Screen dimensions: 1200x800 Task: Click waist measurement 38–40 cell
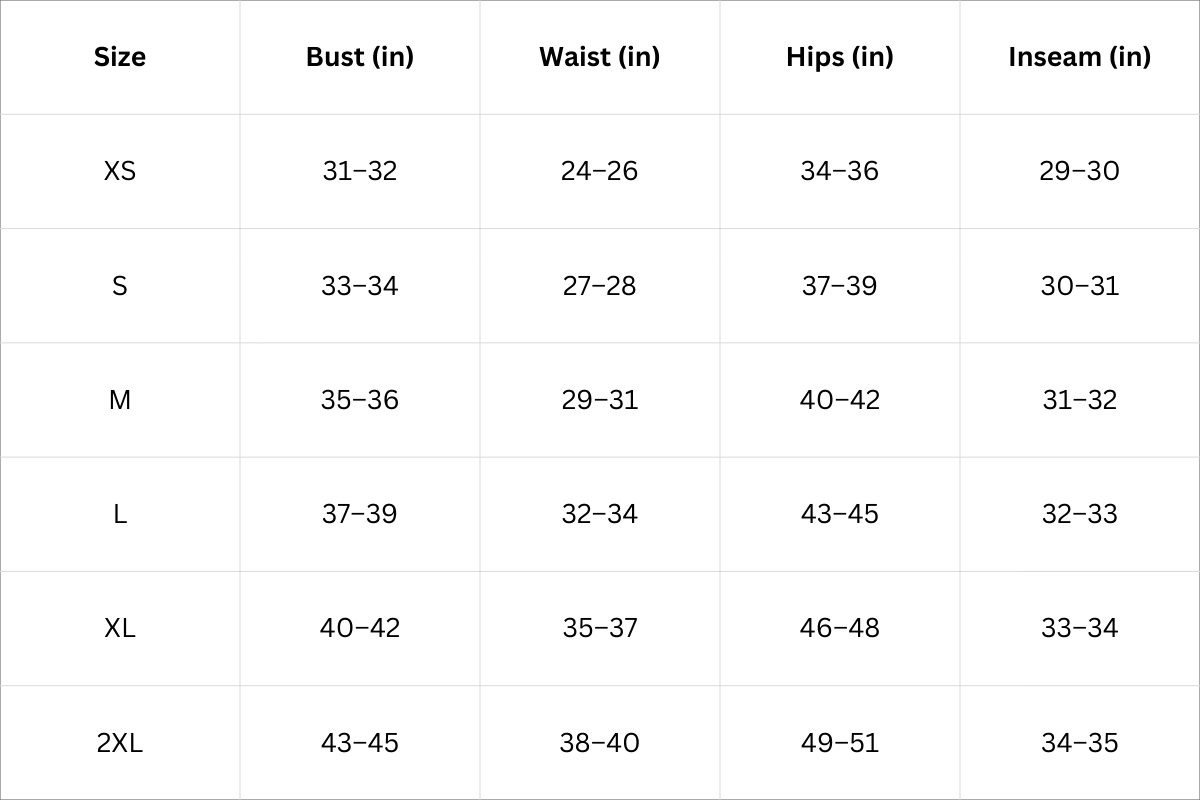600,743
